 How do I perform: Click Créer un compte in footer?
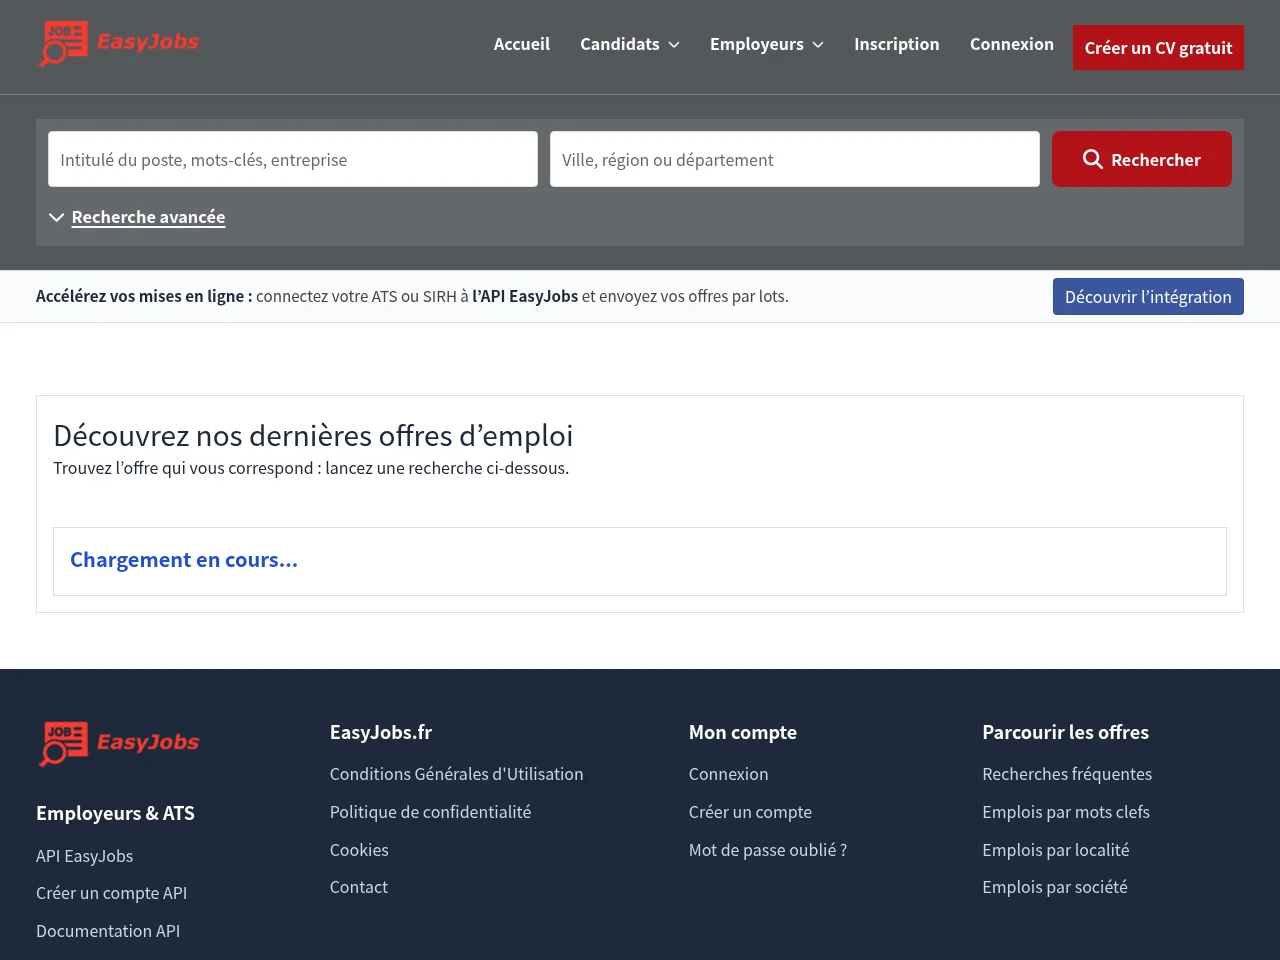tap(750, 812)
